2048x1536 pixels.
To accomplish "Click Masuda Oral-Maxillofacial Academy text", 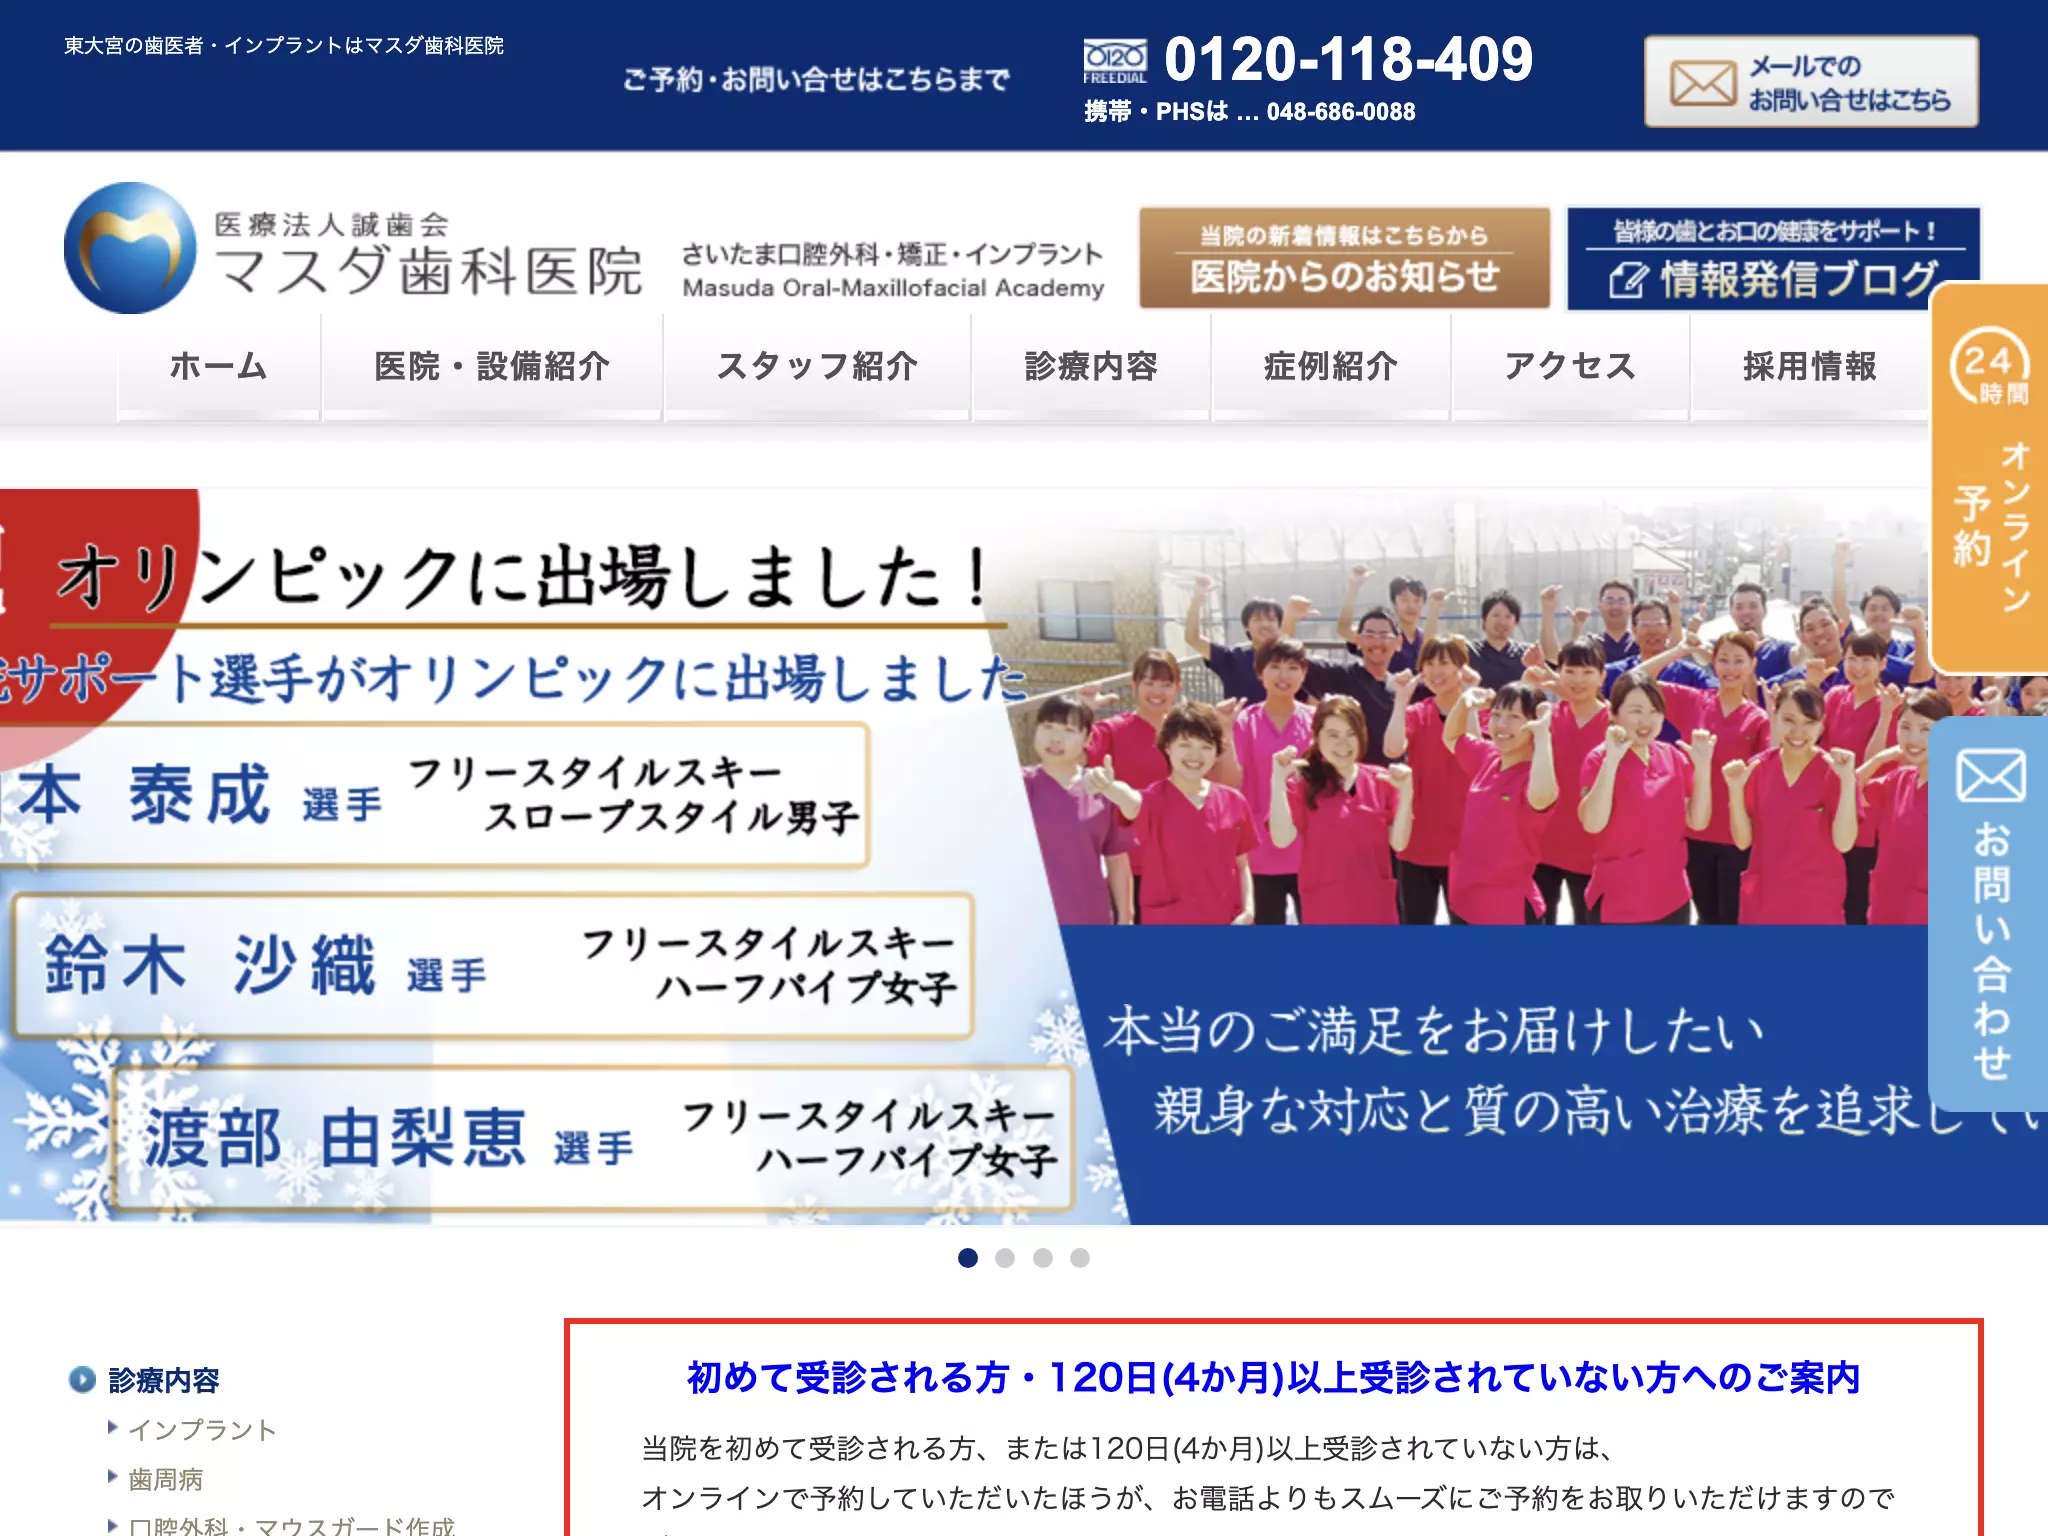I will click(893, 289).
